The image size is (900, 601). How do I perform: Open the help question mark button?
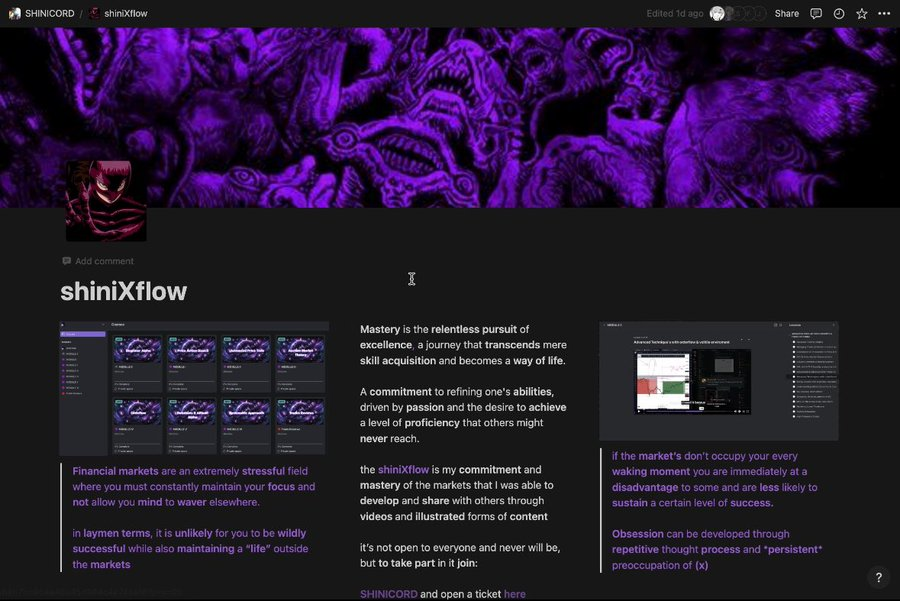tap(878, 577)
